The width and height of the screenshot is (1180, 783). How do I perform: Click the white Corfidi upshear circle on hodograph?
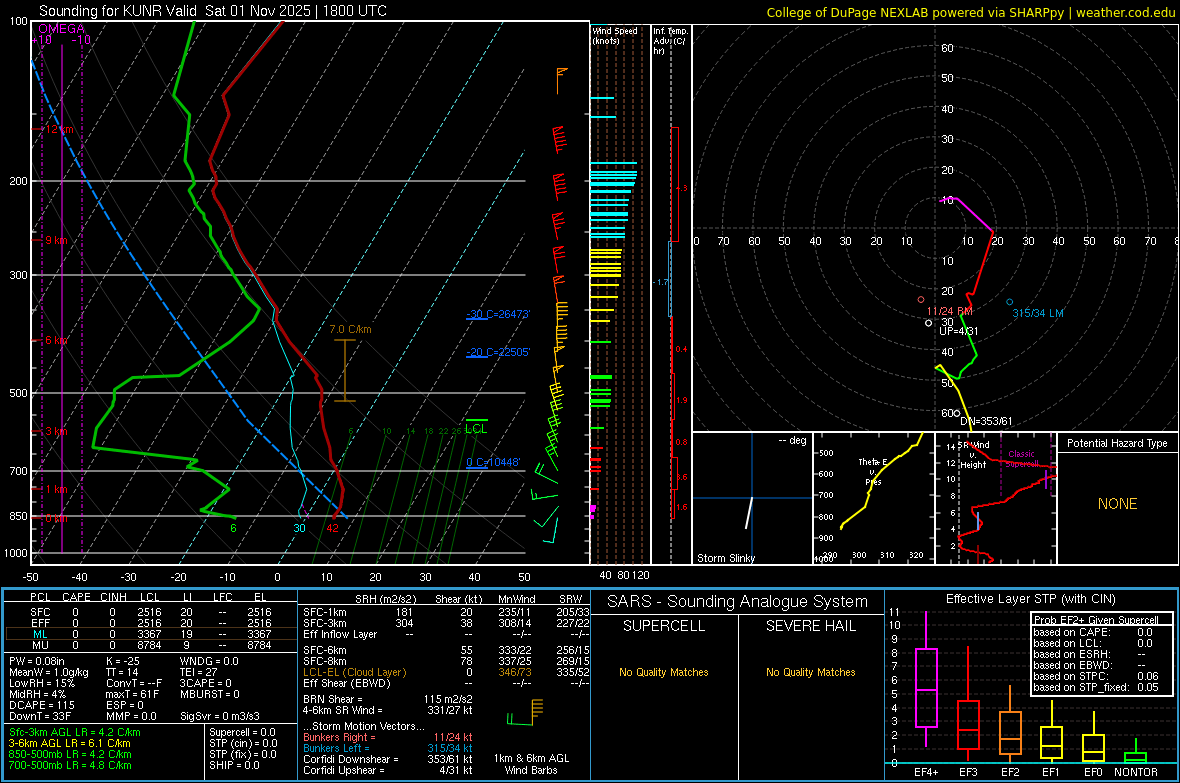click(x=929, y=323)
